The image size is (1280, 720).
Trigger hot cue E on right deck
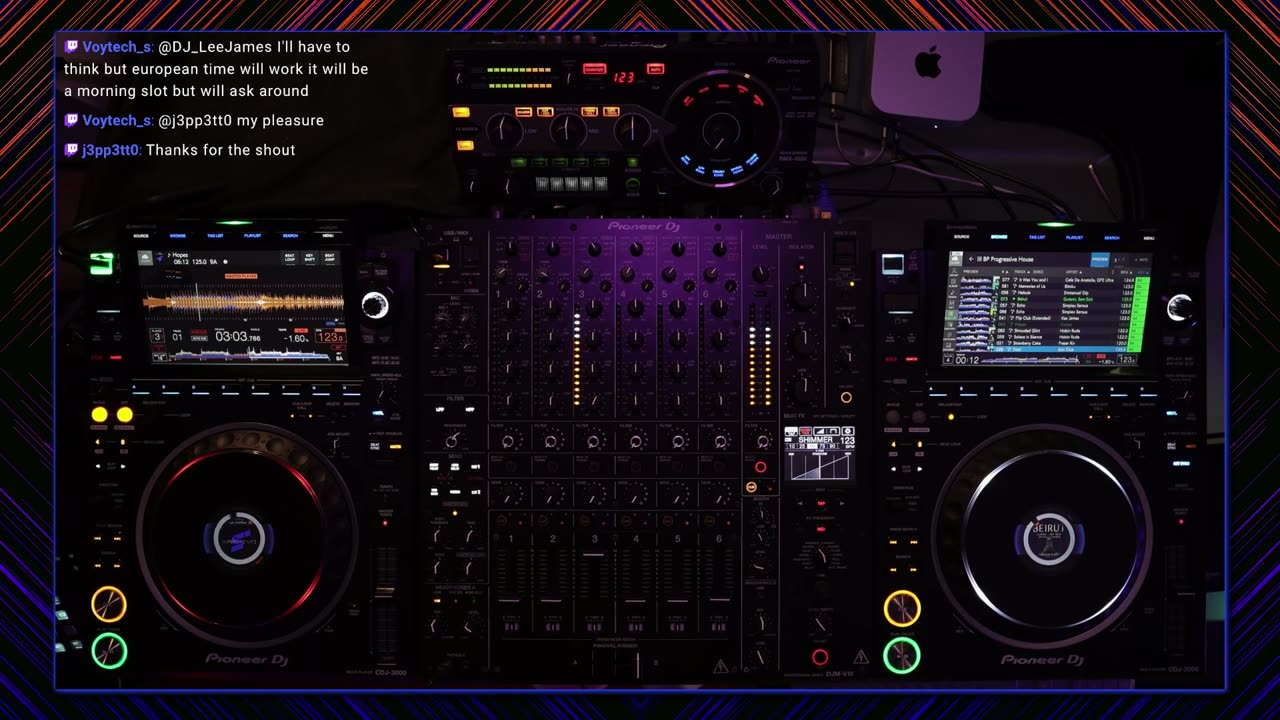tap(1059, 393)
